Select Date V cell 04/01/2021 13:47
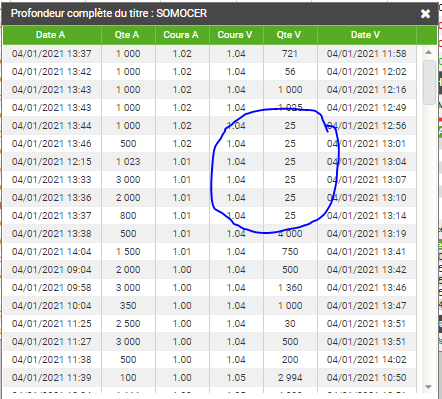Image resolution: width=442 pixels, height=399 pixels. click(367, 306)
